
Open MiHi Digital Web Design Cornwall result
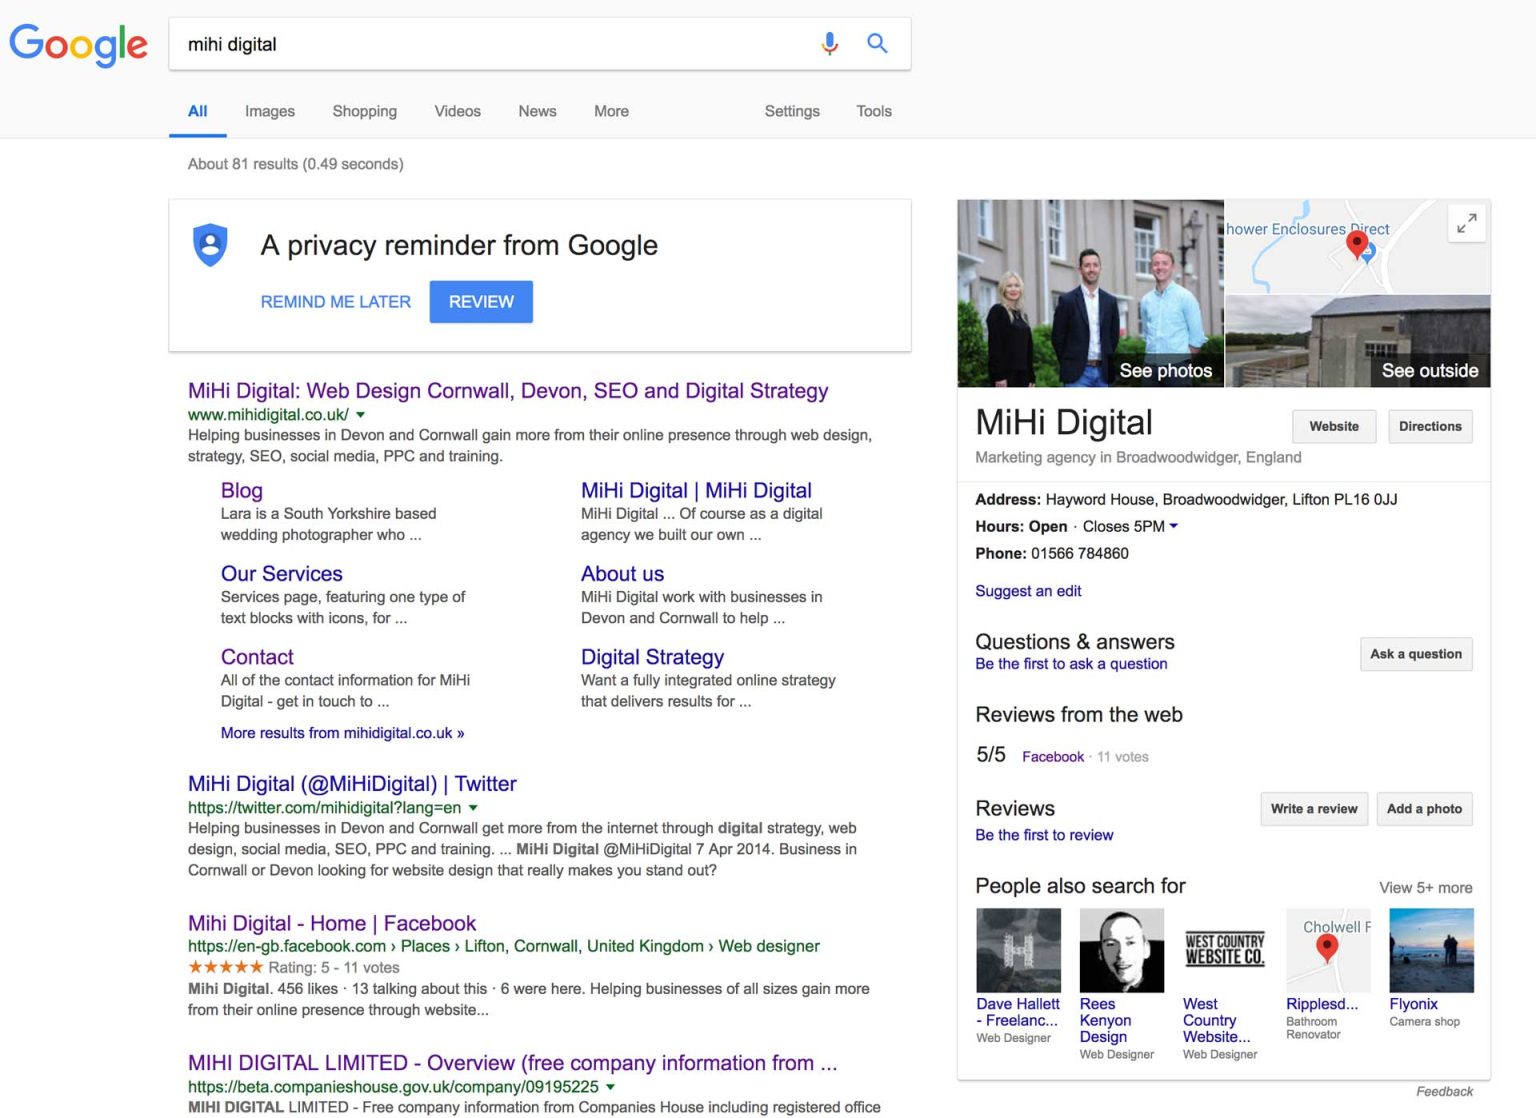click(508, 391)
